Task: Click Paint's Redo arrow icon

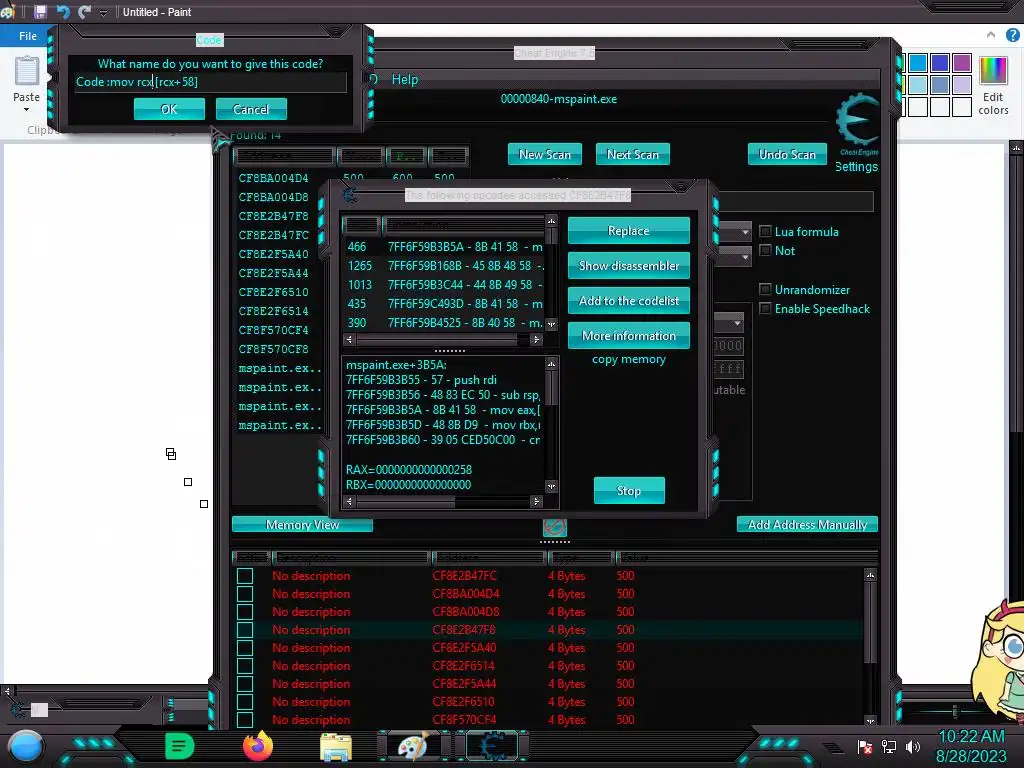Action: [84, 12]
